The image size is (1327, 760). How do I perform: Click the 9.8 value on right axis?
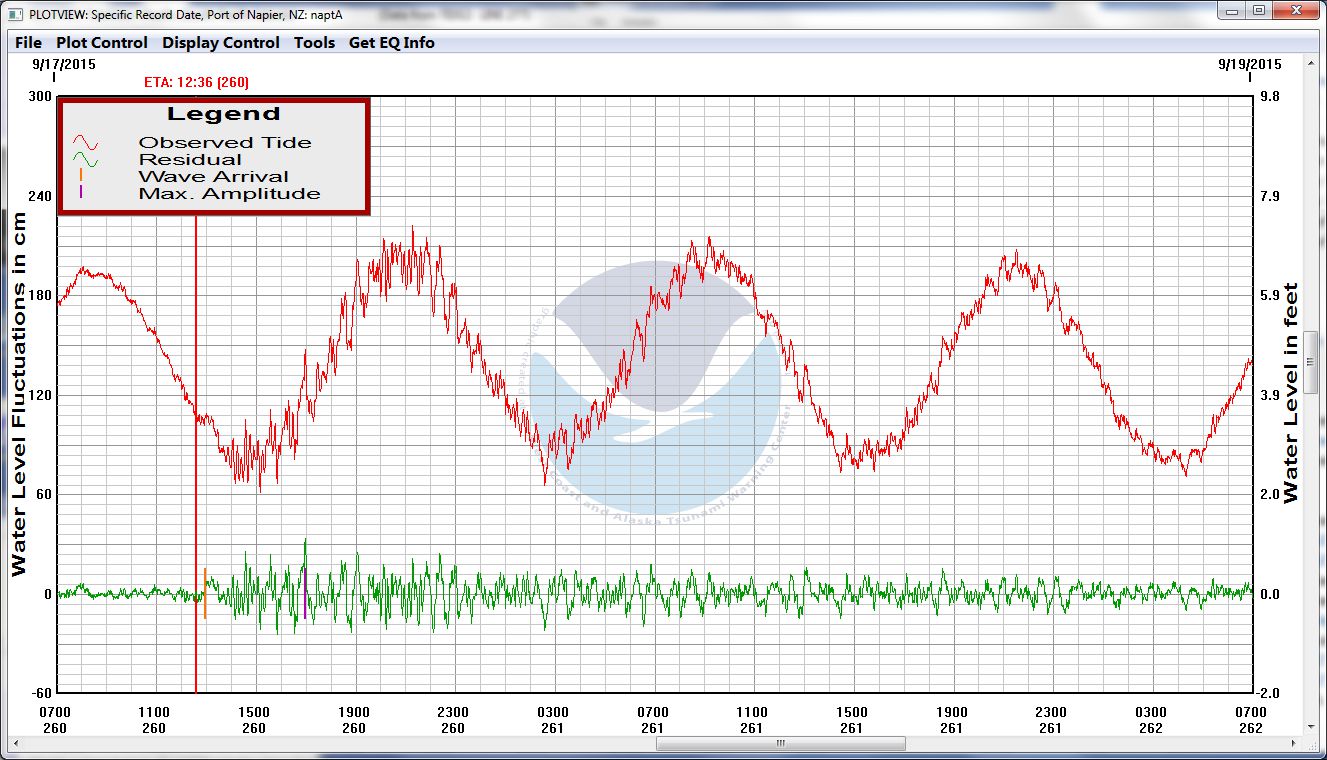click(1269, 96)
